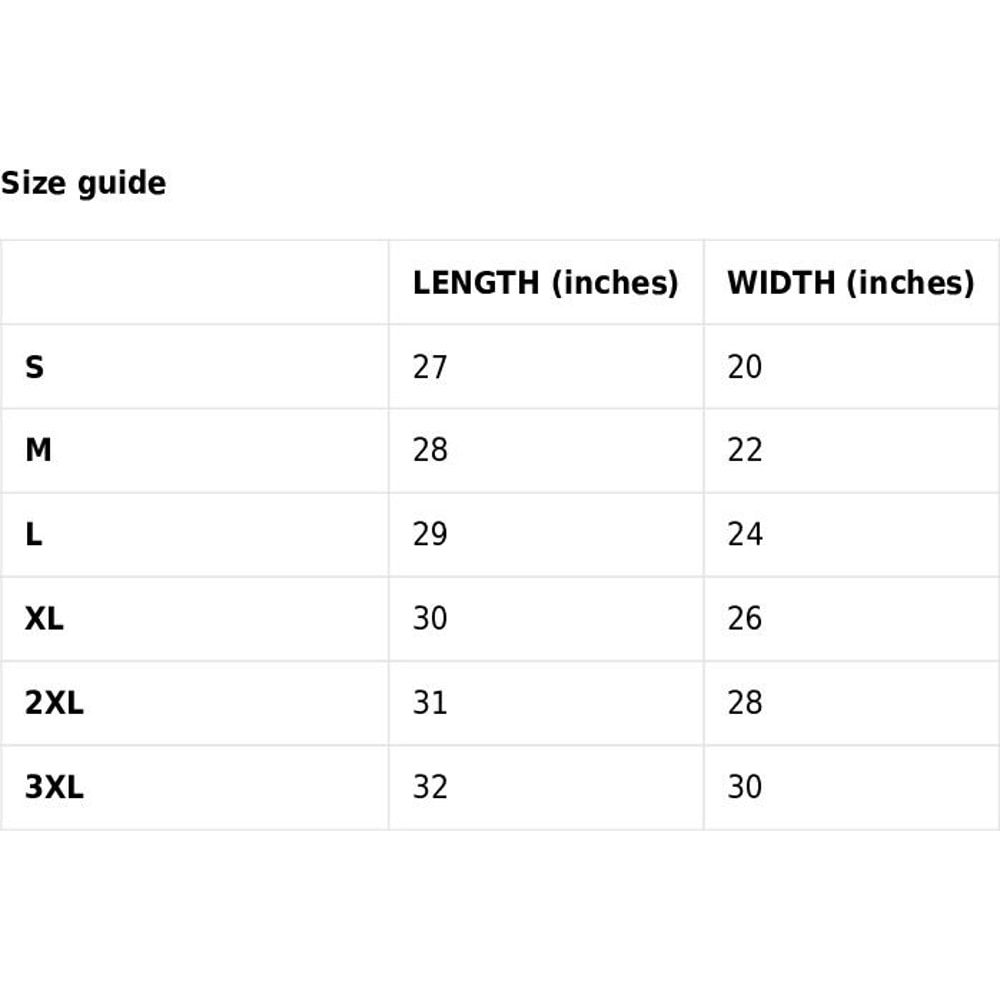This screenshot has height=1000, width=1000.
Task: Click width value 24 for size L
Action: tap(745, 535)
